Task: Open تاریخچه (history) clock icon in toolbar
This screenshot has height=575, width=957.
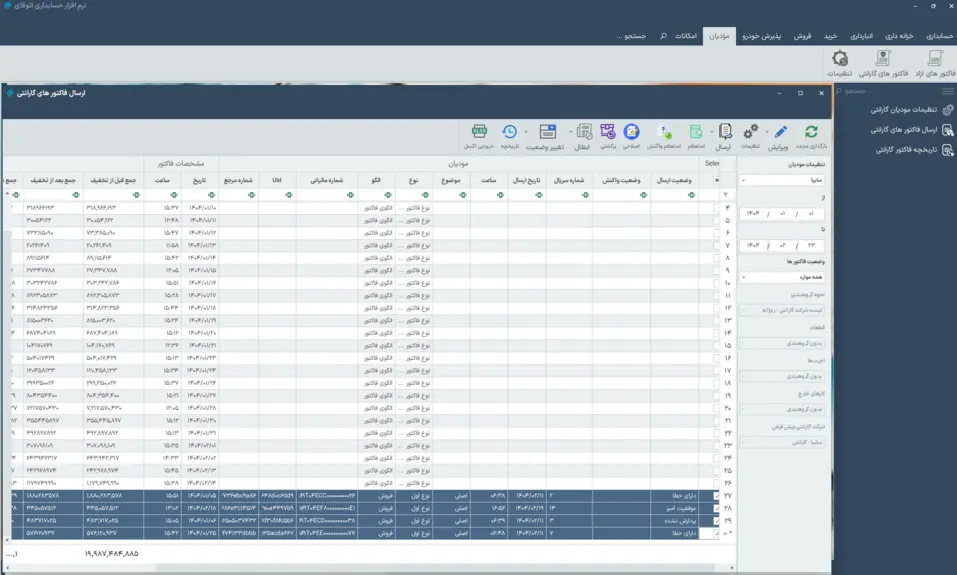Action: coord(510,133)
